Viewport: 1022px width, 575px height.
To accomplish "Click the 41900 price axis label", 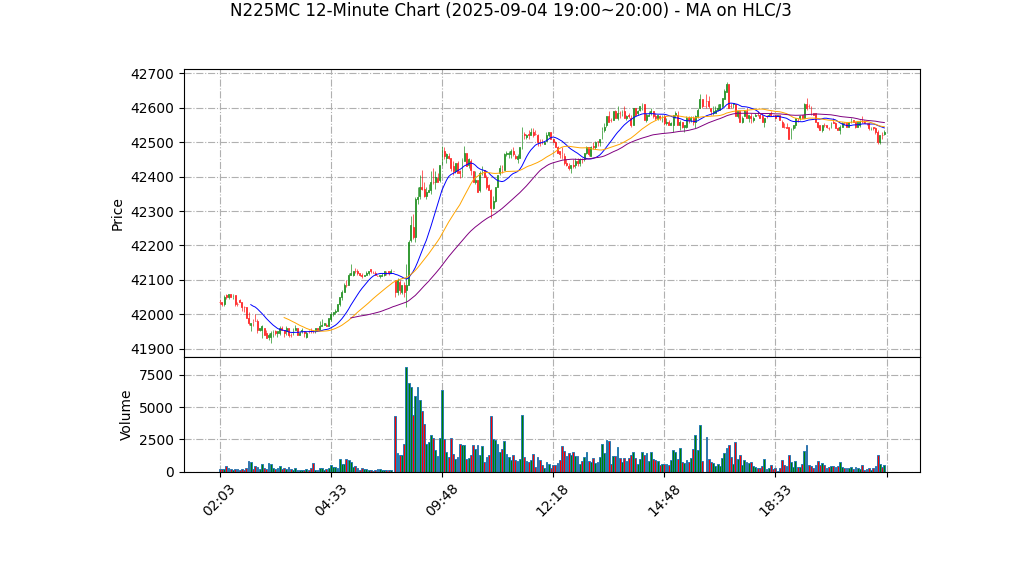I will coord(153,350).
